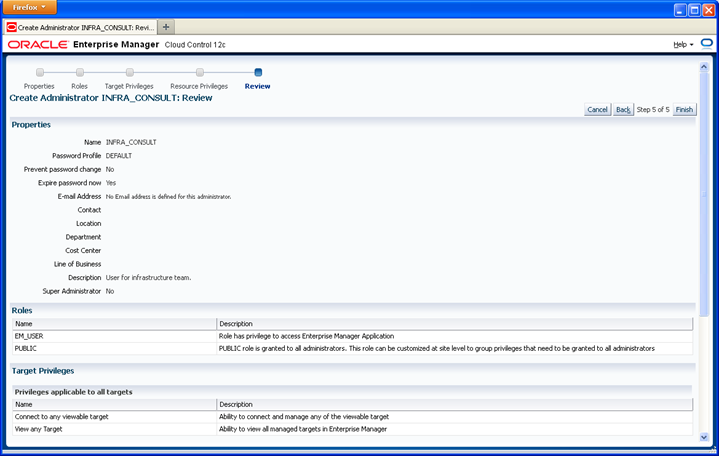This screenshot has height=456, width=719.
Task: Click the Target Privileges section heading
Action: tap(43, 371)
